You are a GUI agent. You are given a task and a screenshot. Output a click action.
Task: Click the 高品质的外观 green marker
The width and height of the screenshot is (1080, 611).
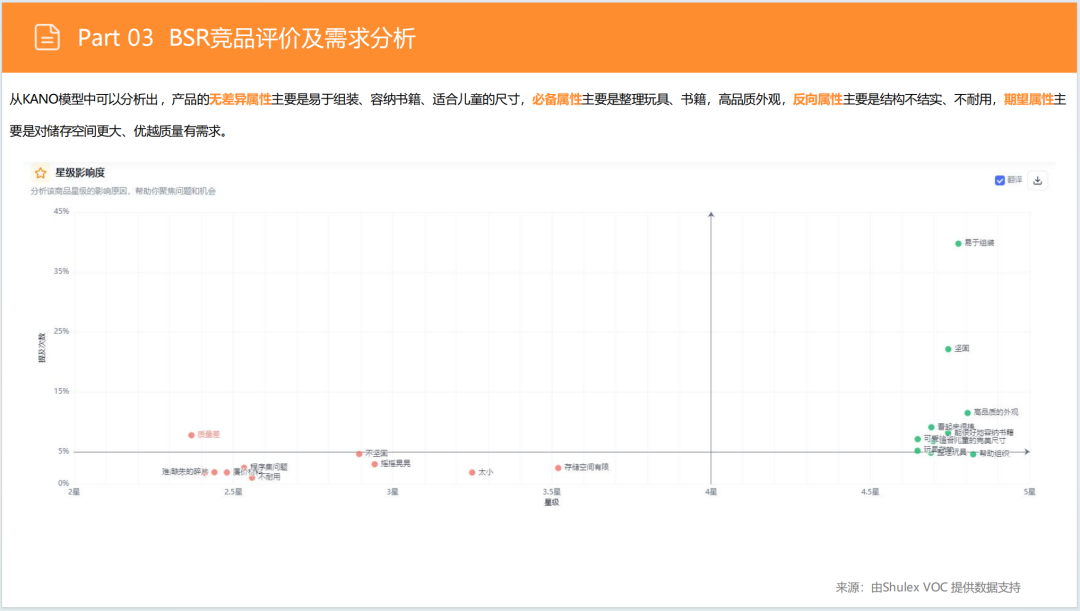[967, 413]
